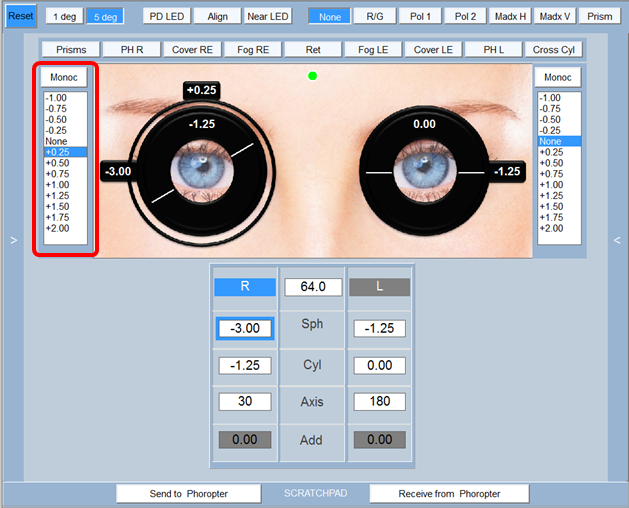
Task: Select the Pol 1 filter
Action: [x=422, y=17]
